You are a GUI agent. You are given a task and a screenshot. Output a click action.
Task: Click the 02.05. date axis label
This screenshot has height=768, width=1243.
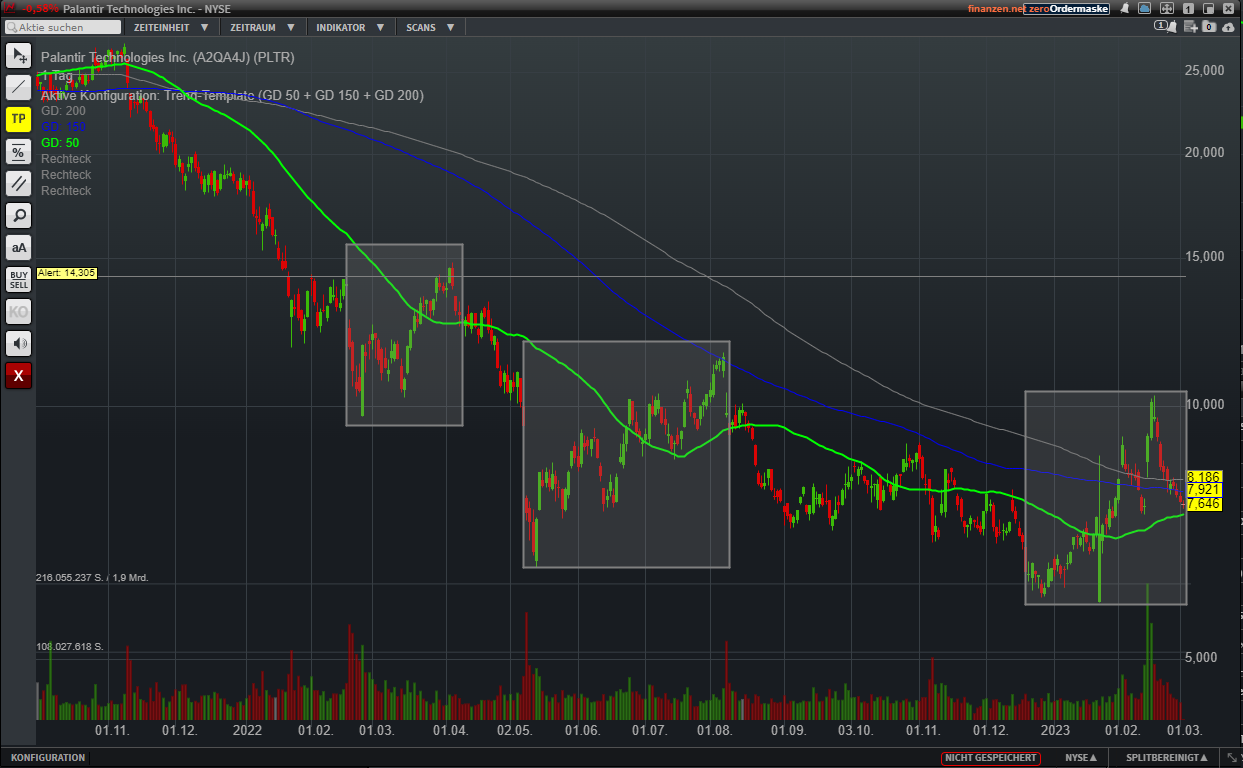515,730
